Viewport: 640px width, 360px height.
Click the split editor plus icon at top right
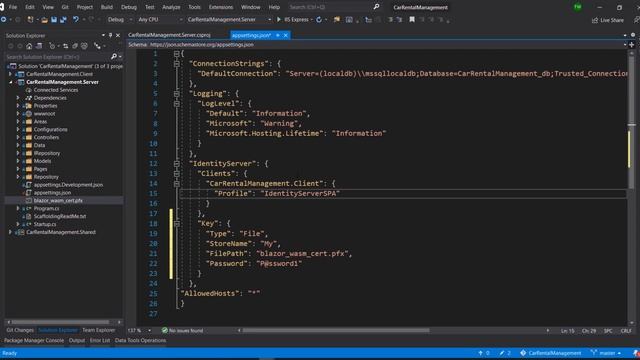pyautogui.click(x=632, y=44)
